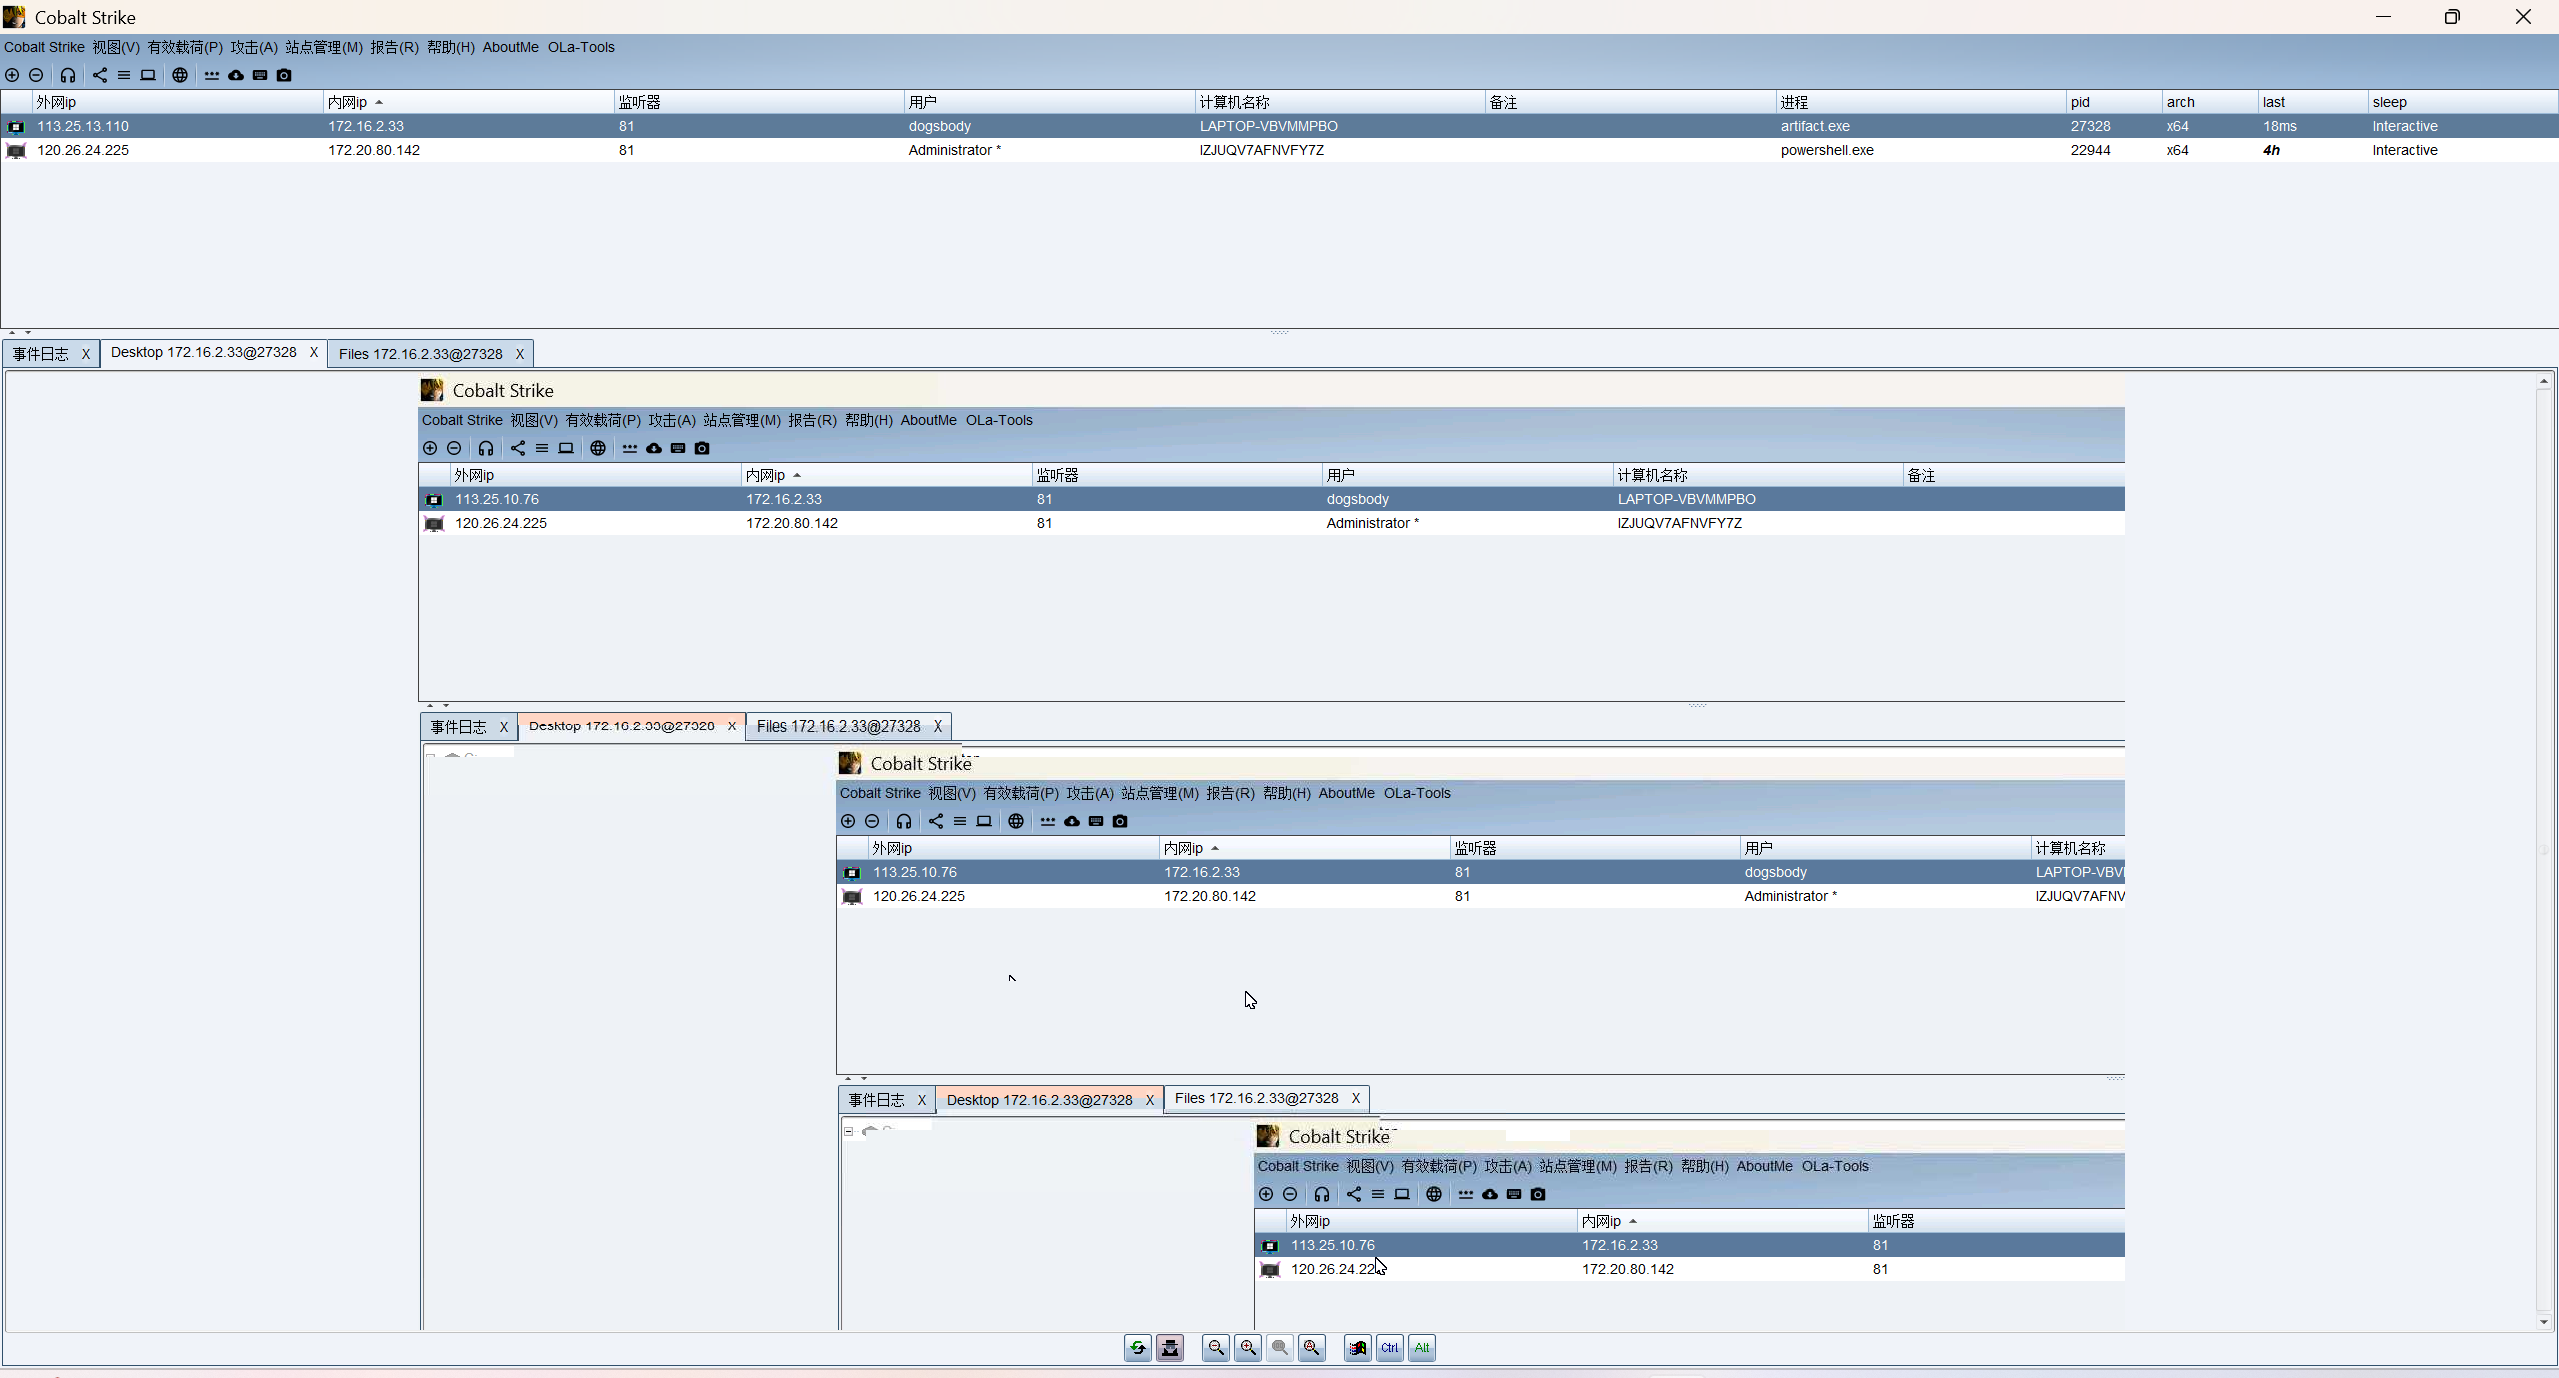Open the 报告(R) menu

tap(394, 47)
